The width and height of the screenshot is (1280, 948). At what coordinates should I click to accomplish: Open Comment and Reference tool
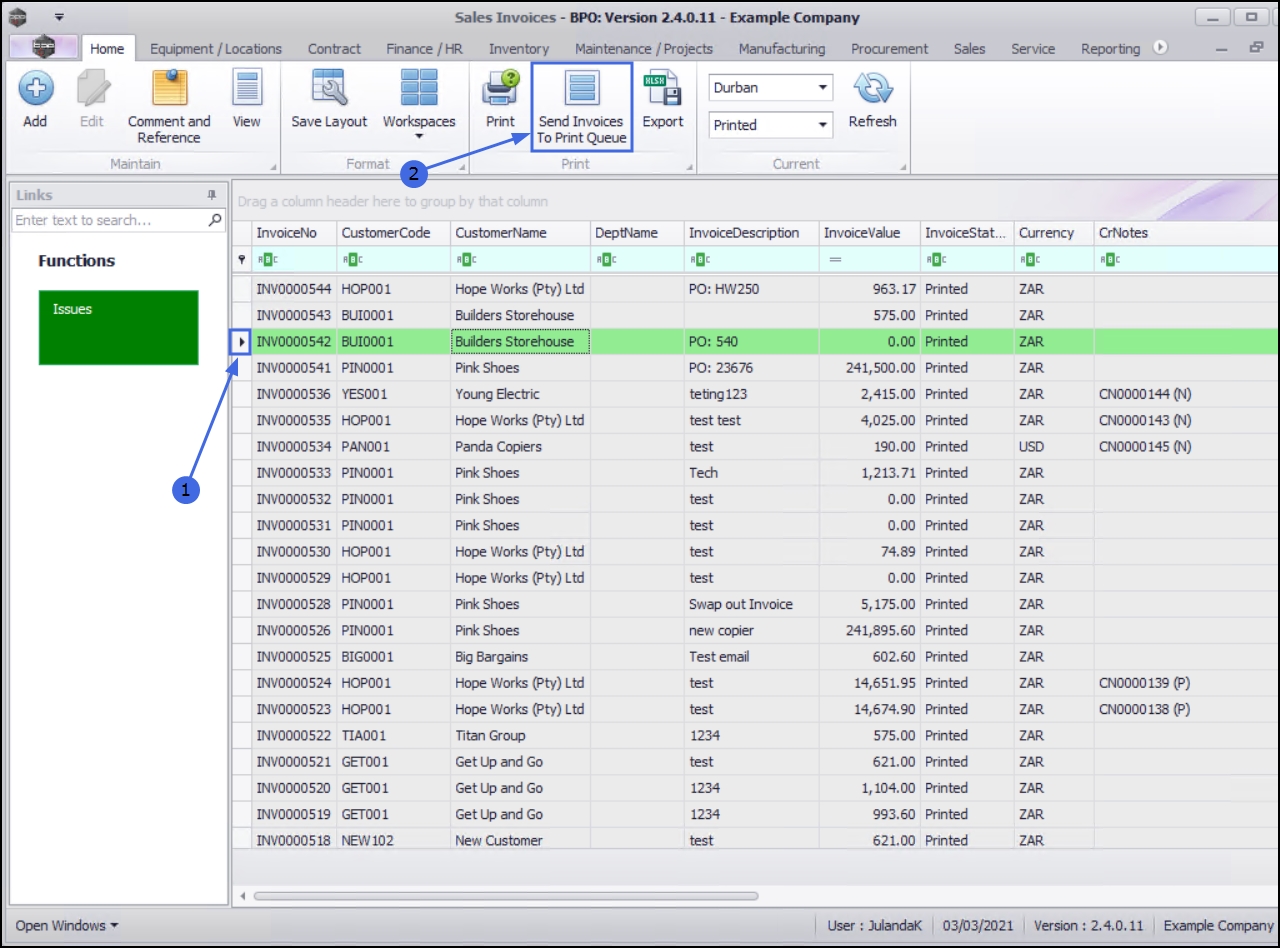click(x=169, y=106)
